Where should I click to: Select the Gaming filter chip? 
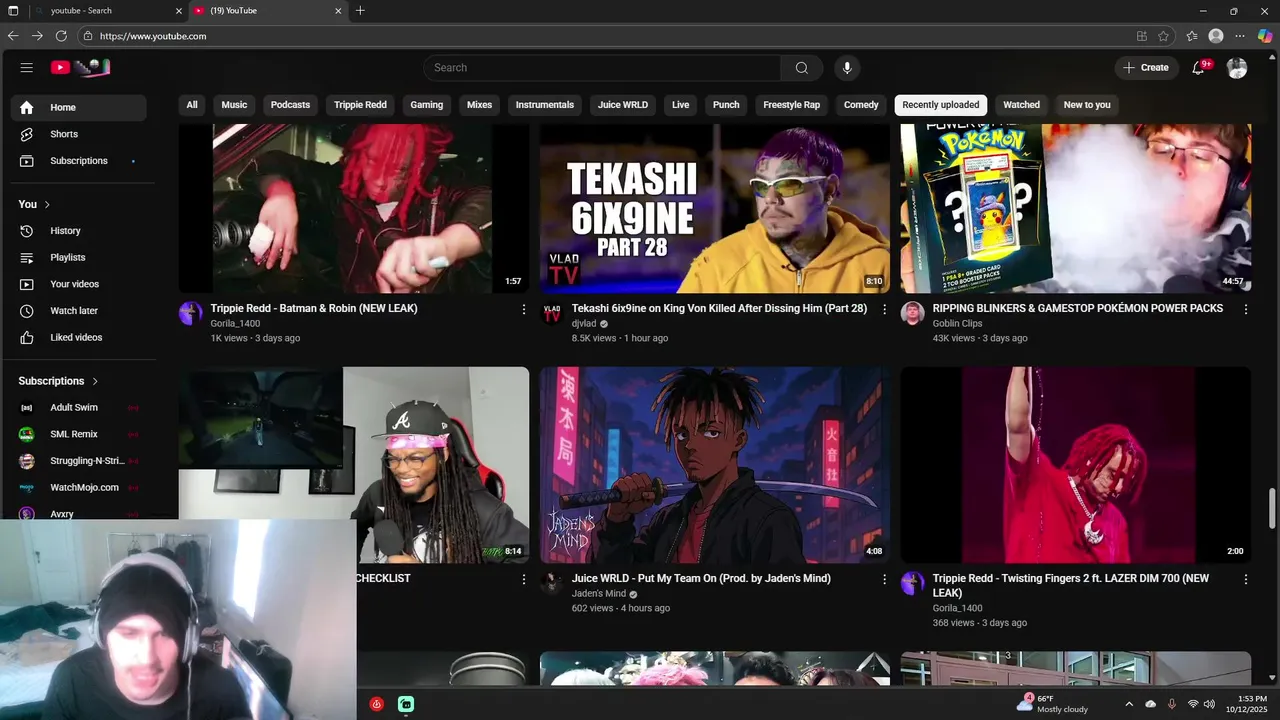click(426, 105)
